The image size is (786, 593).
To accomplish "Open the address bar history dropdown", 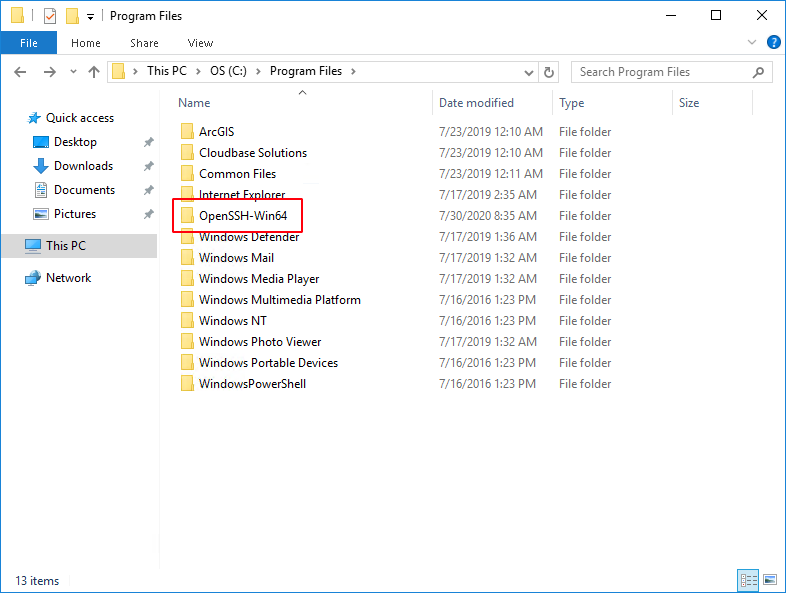I will (529, 72).
